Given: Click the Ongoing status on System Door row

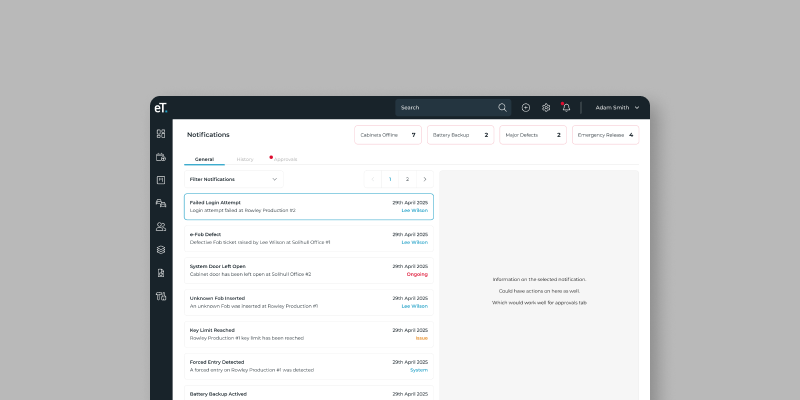Looking at the screenshot, I should [x=417, y=274].
